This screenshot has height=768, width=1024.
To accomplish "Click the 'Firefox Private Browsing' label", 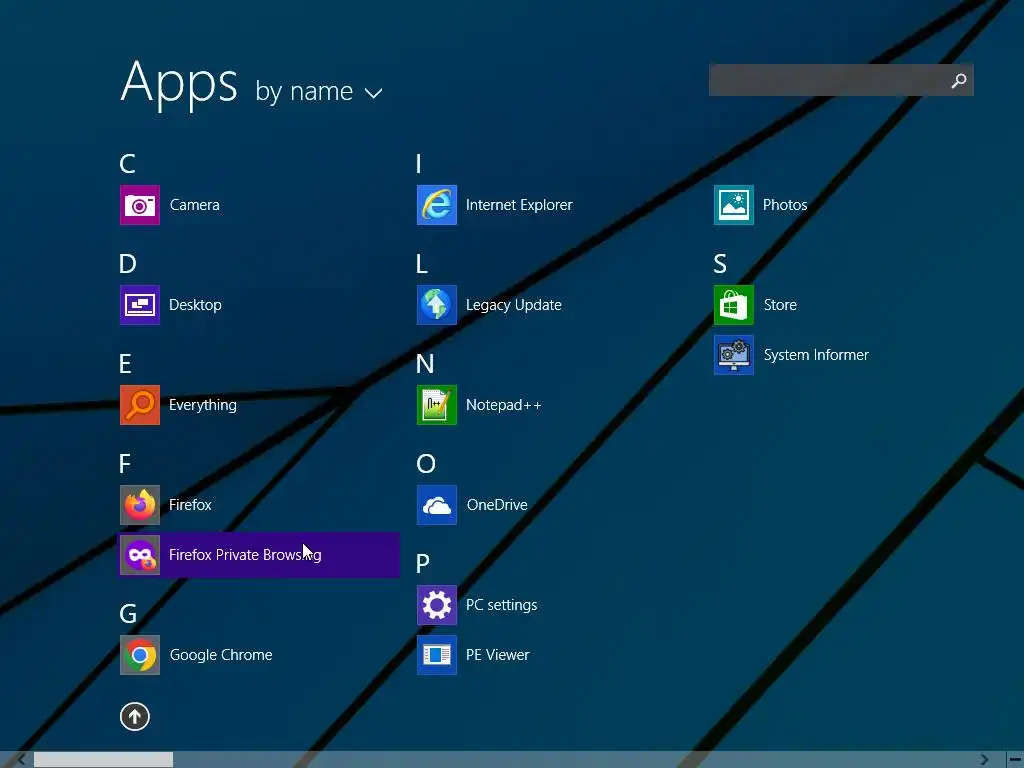I will 245,555.
